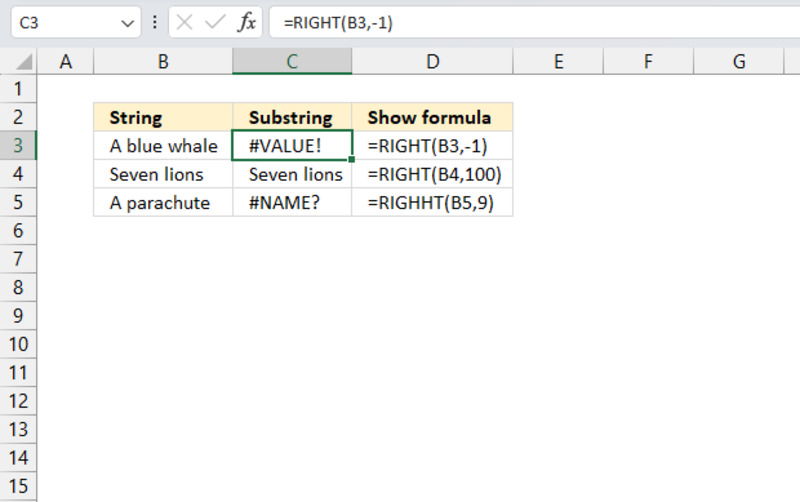Click the #VALUE! error cell

click(x=292, y=145)
